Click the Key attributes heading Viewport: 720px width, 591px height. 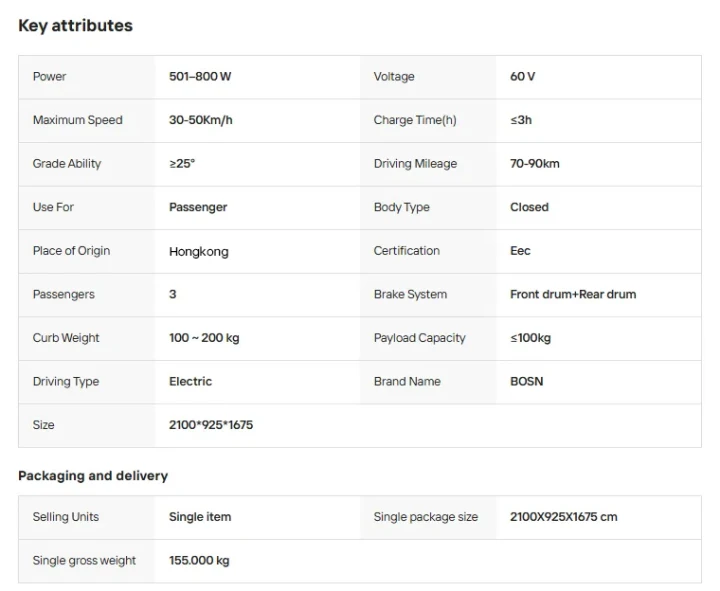(75, 26)
